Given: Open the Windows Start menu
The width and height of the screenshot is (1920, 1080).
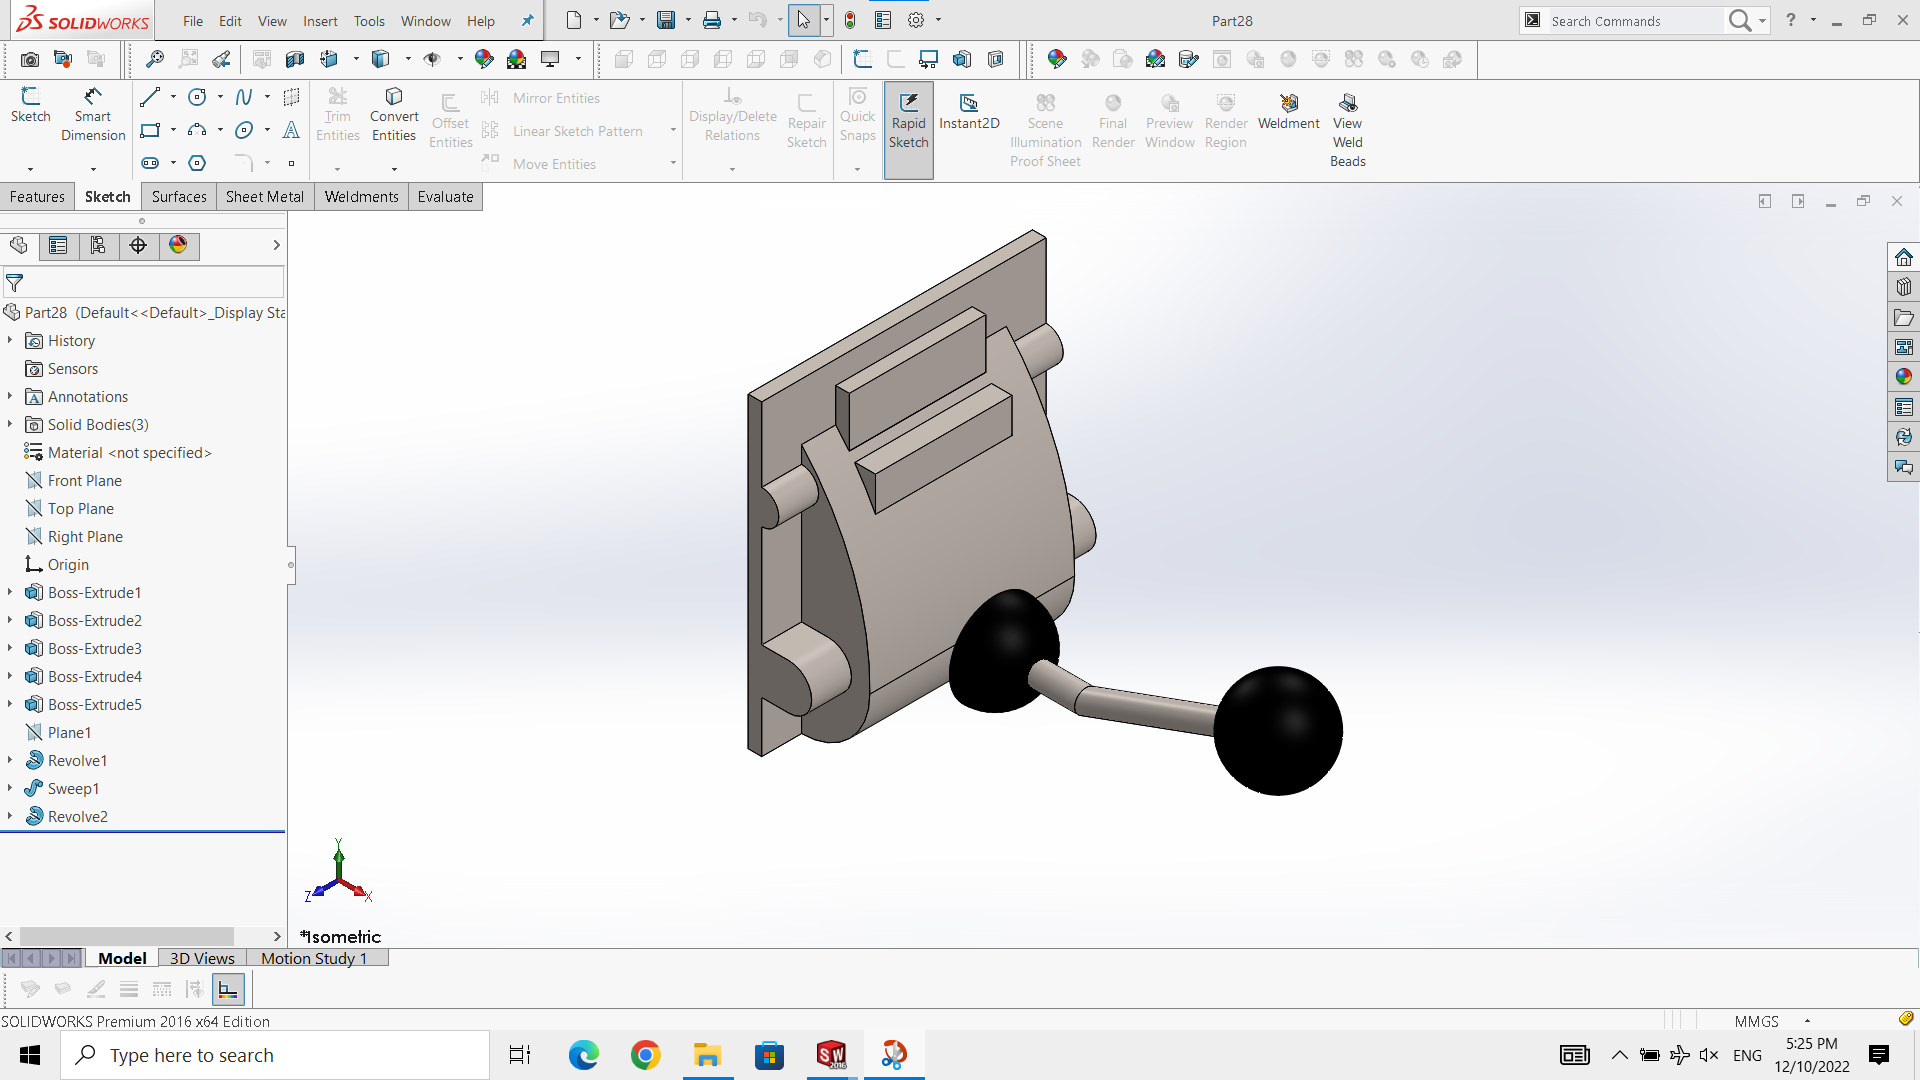Looking at the screenshot, I should tap(30, 1055).
